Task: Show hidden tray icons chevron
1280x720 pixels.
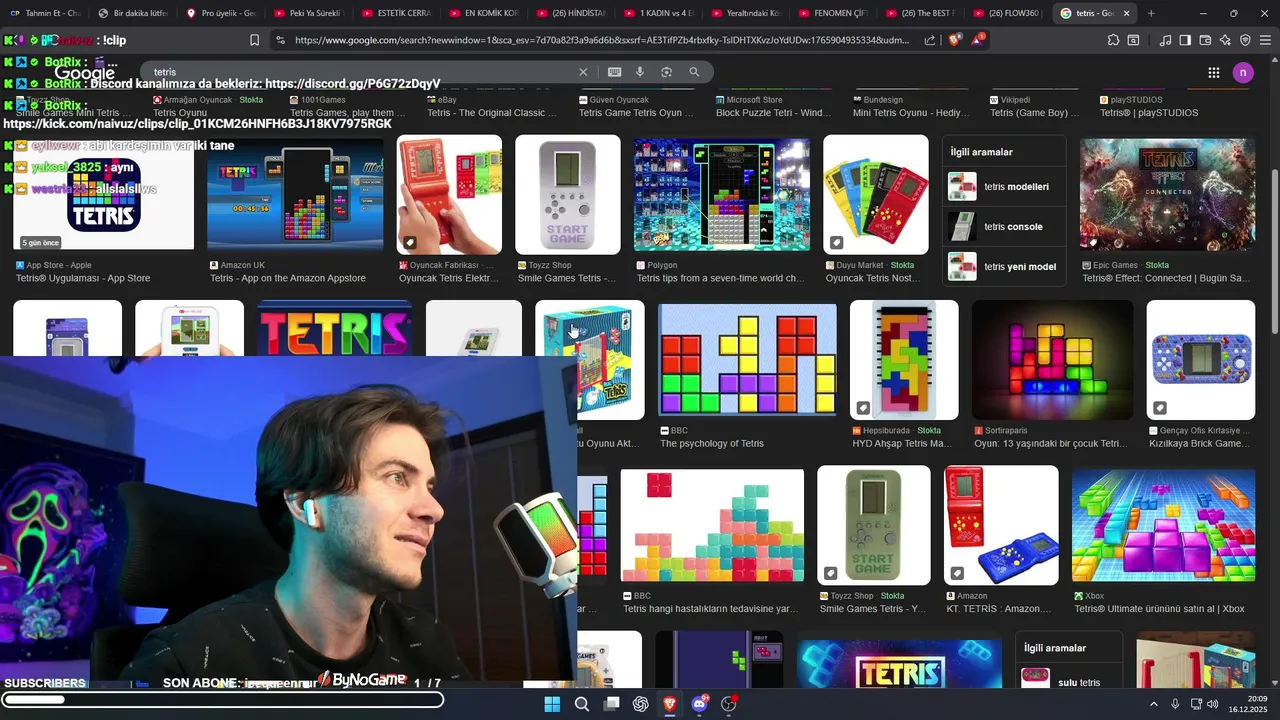Action: point(1153,704)
